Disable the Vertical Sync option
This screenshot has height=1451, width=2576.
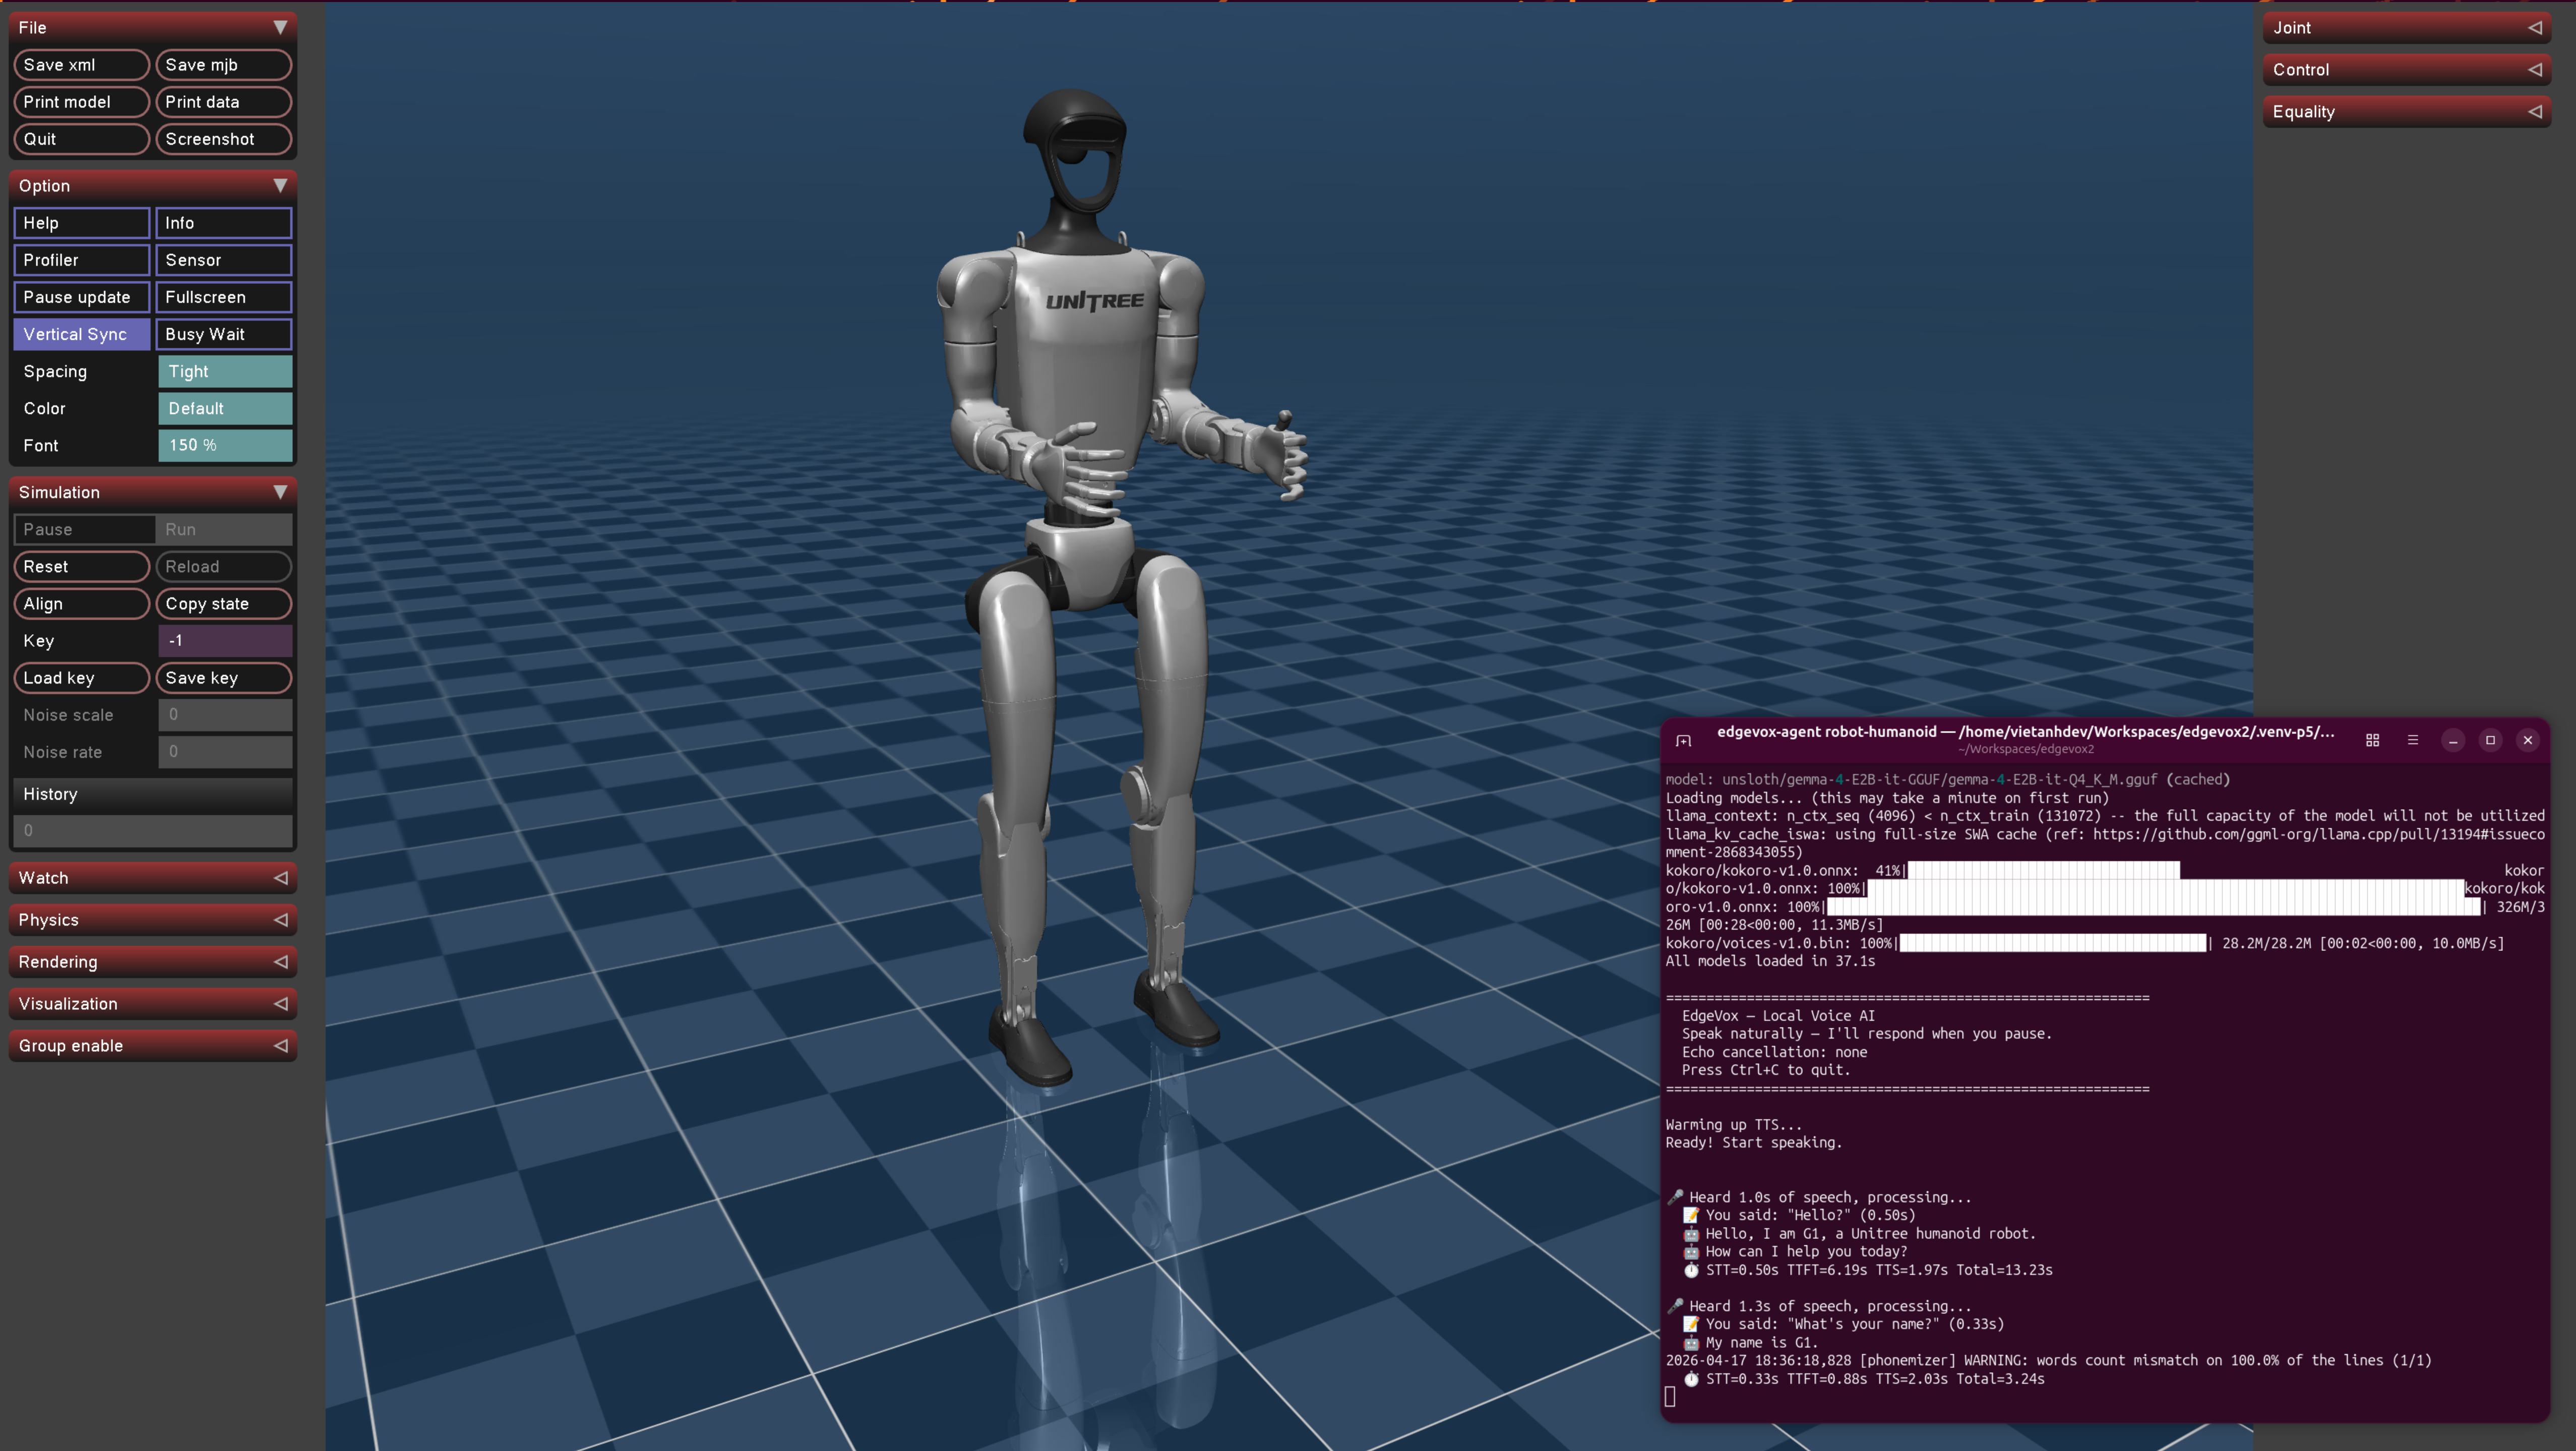pos(81,334)
